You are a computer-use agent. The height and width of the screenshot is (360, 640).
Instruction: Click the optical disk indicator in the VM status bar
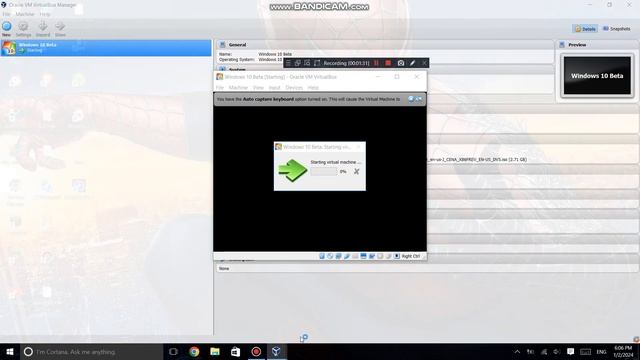(330, 256)
